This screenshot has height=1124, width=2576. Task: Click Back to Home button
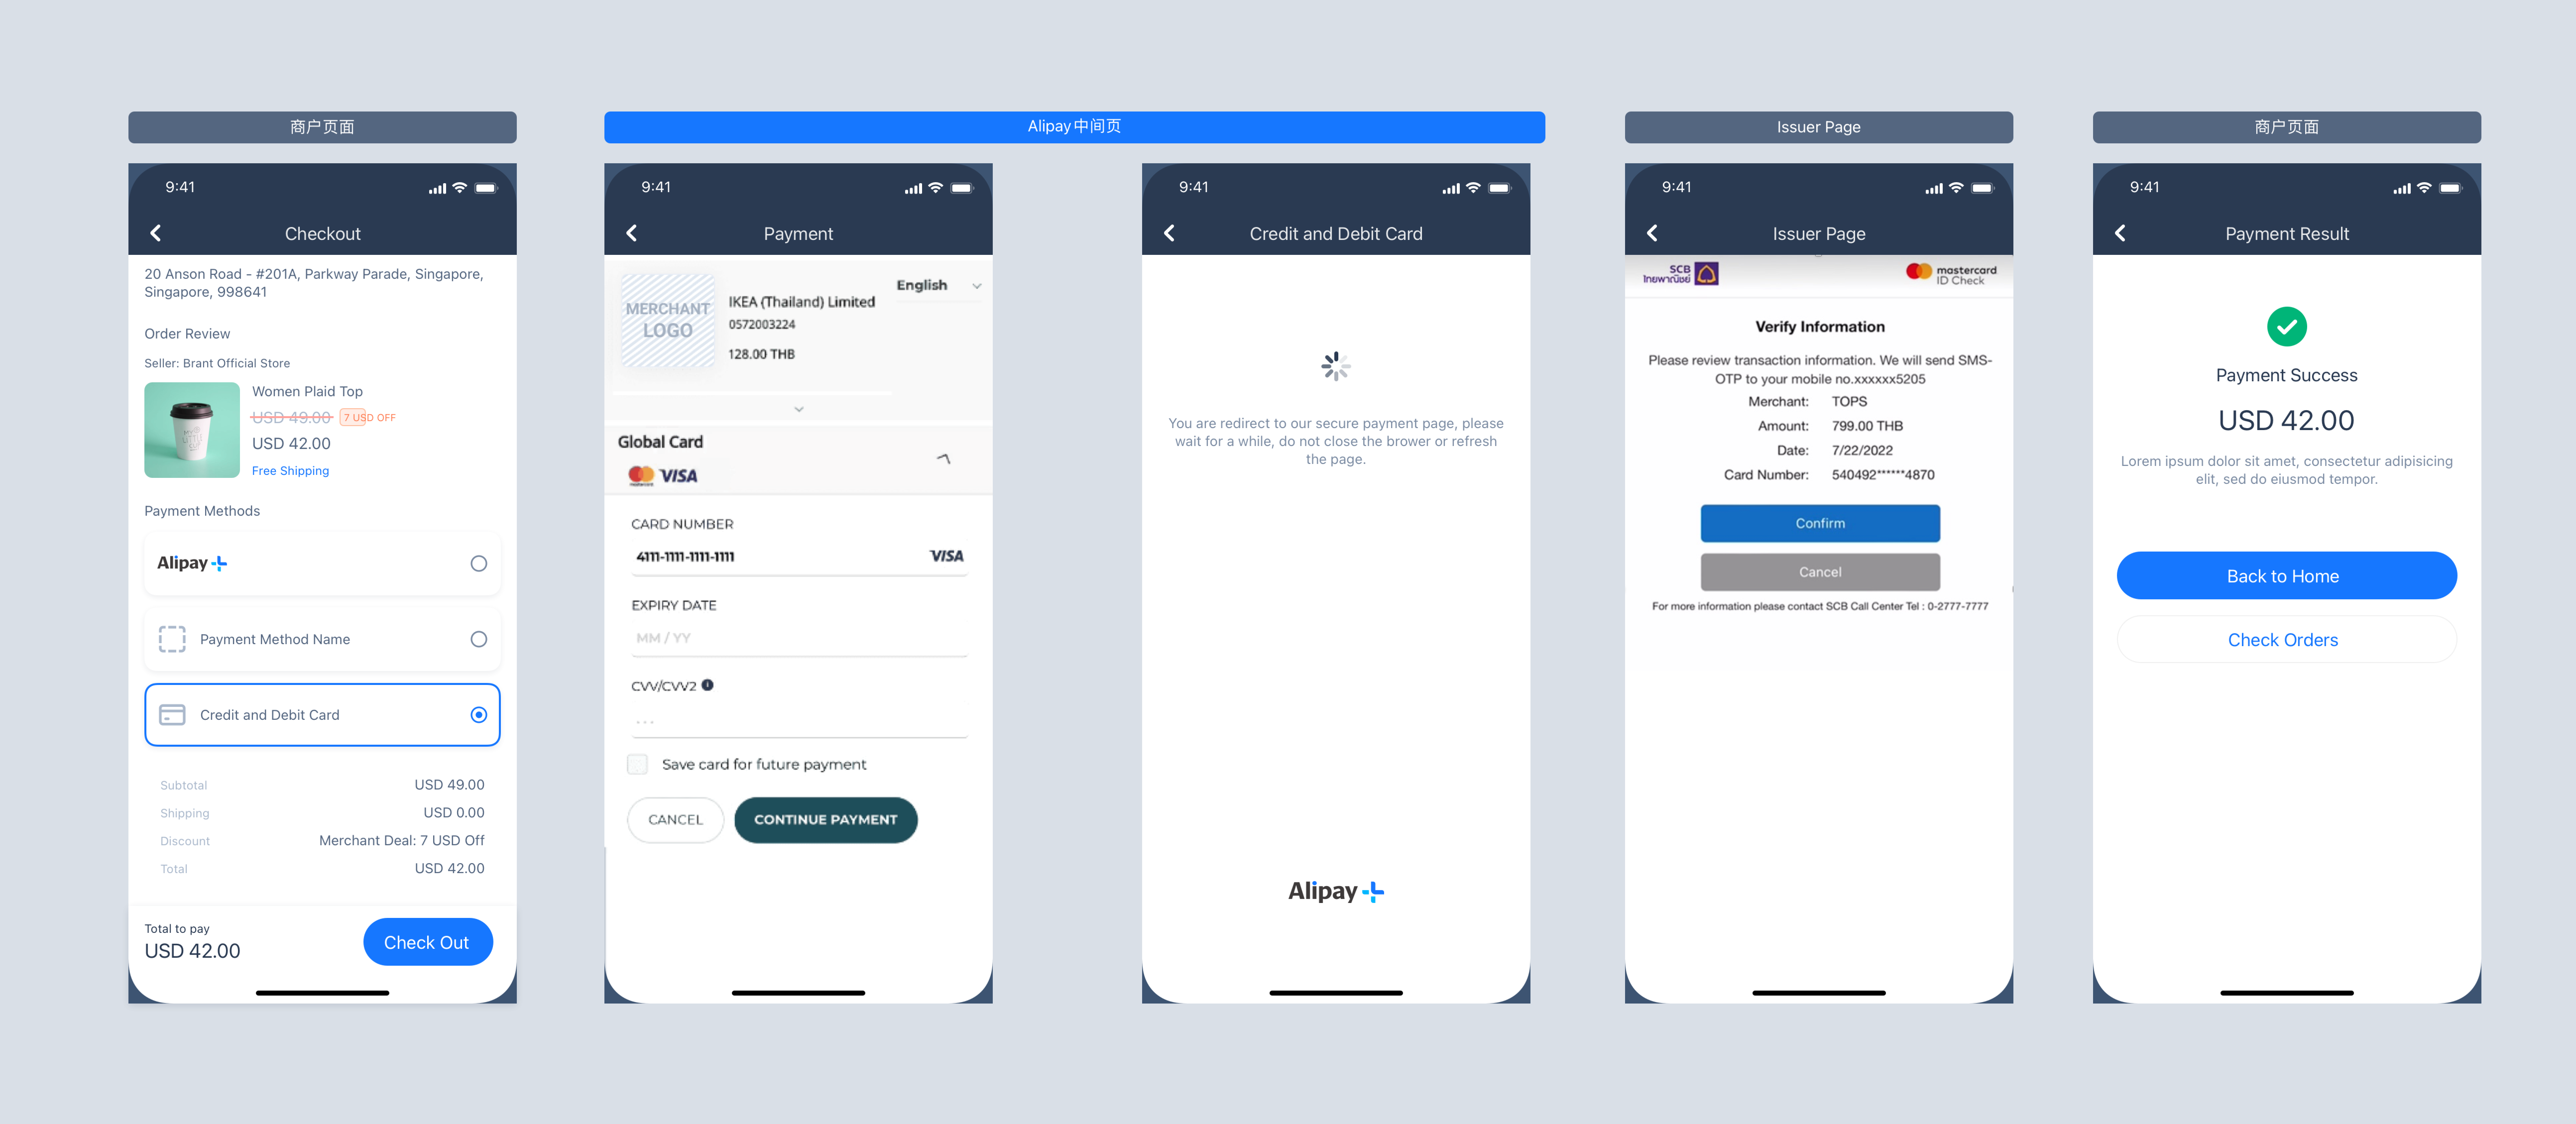tap(2284, 577)
